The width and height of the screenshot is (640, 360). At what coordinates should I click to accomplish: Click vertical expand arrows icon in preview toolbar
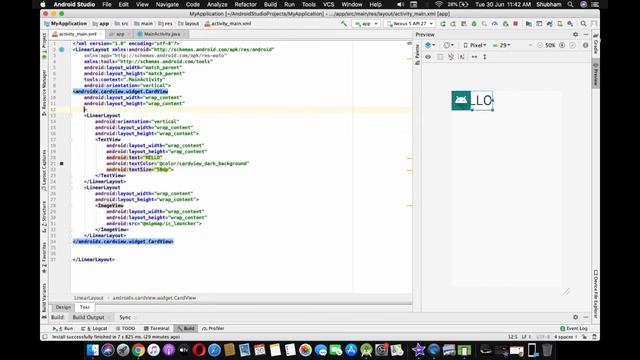[485, 57]
